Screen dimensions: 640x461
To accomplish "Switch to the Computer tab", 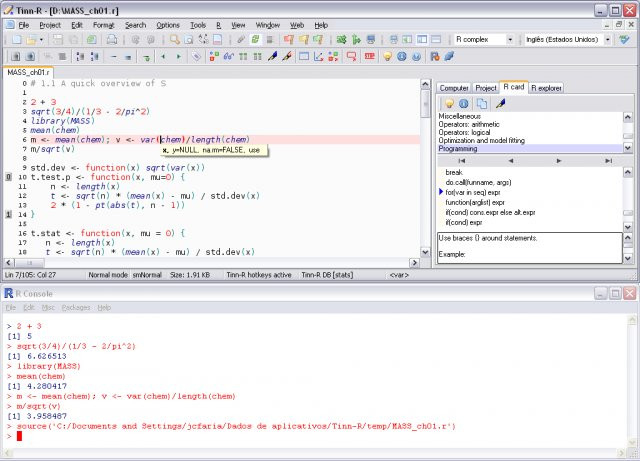I will [454, 88].
